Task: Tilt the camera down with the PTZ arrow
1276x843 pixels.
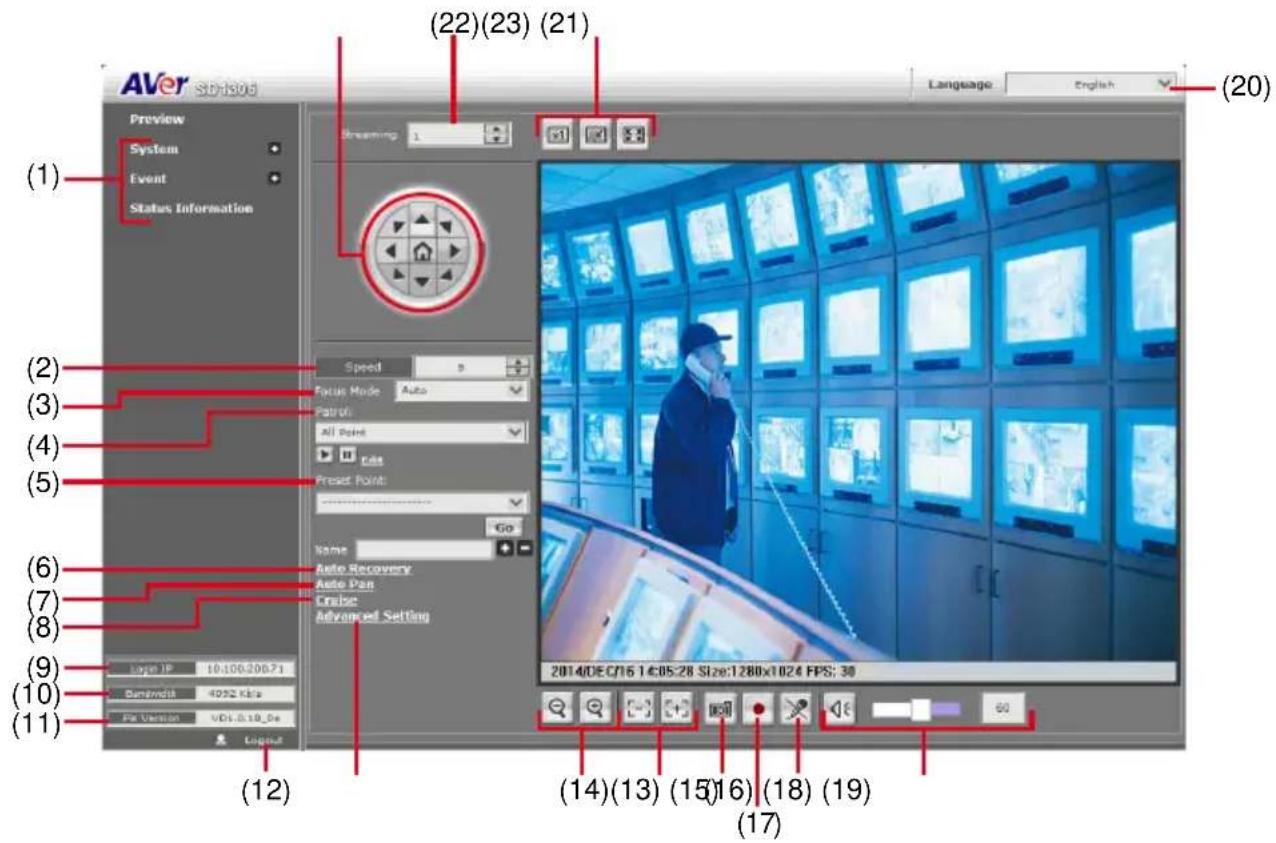Action: click(x=423, y=280)
